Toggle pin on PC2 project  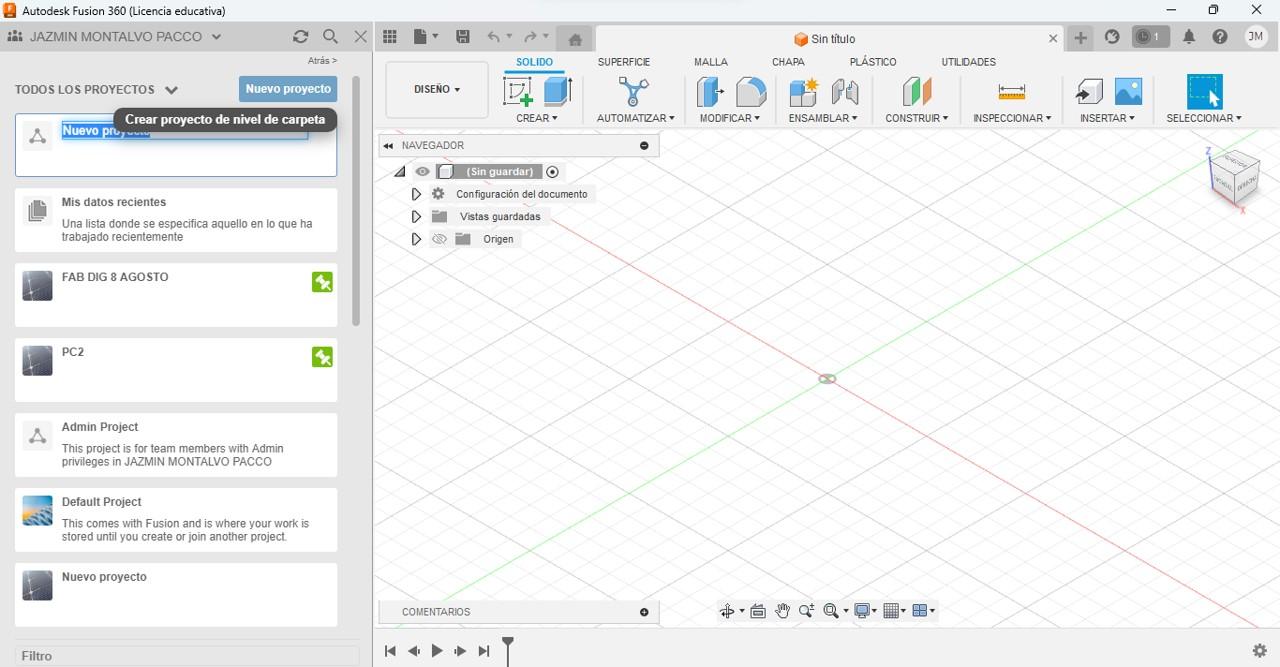click(322, 357)
